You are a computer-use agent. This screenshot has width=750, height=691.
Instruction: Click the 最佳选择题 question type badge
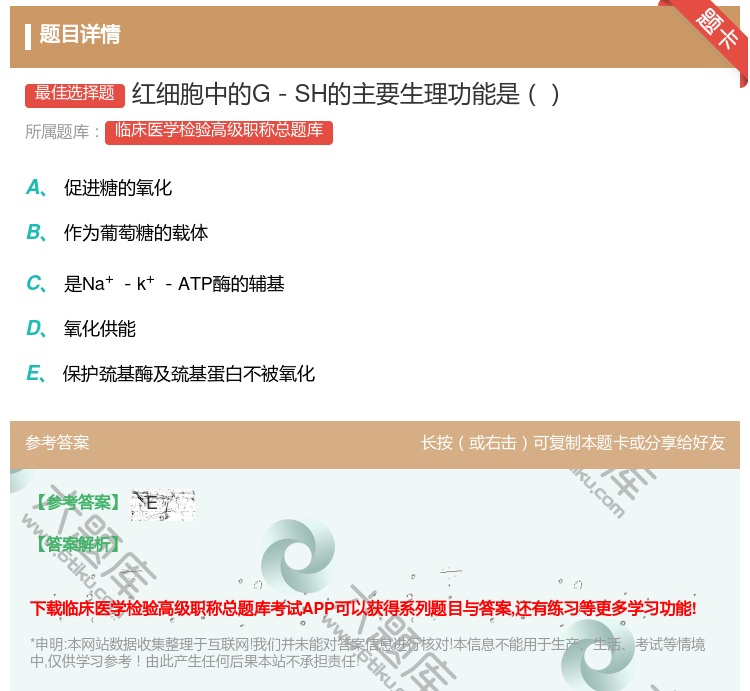point(75,95)
